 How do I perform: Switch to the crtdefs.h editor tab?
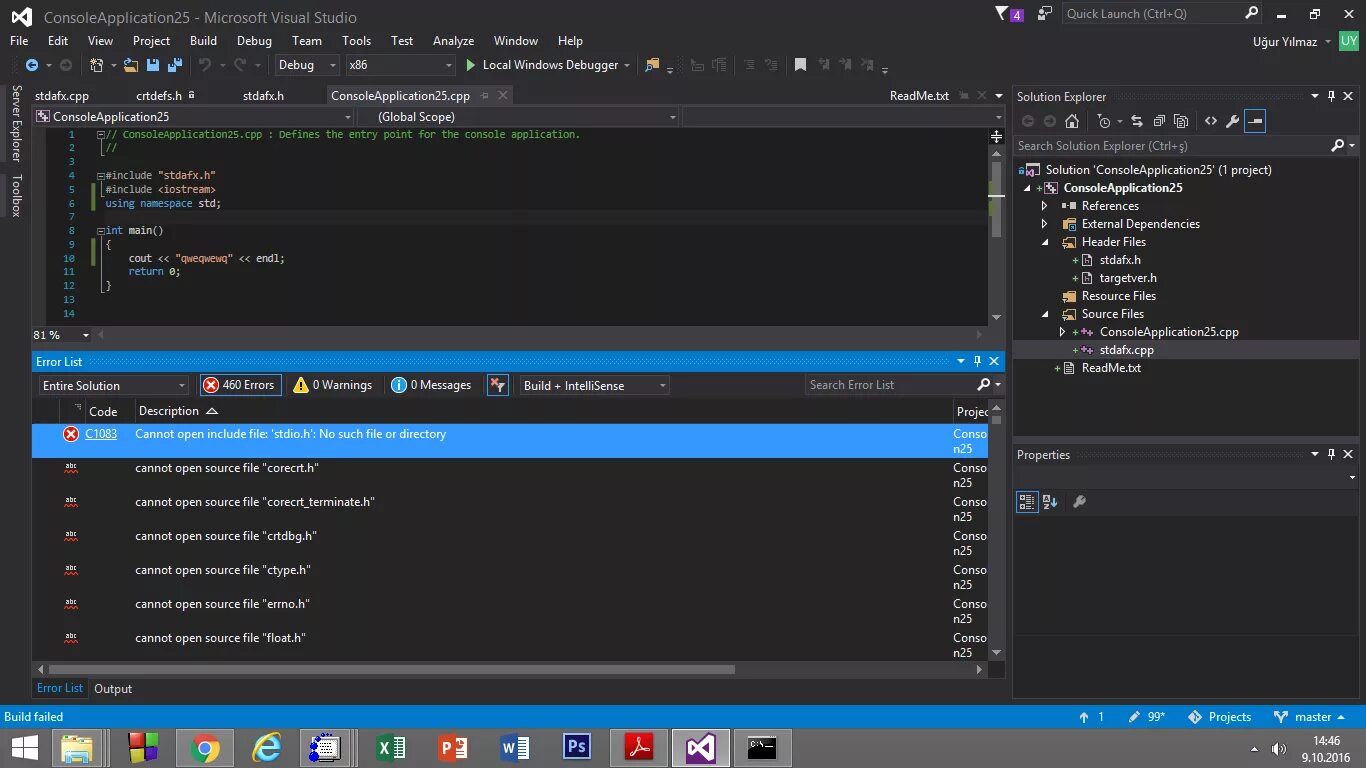159,96
